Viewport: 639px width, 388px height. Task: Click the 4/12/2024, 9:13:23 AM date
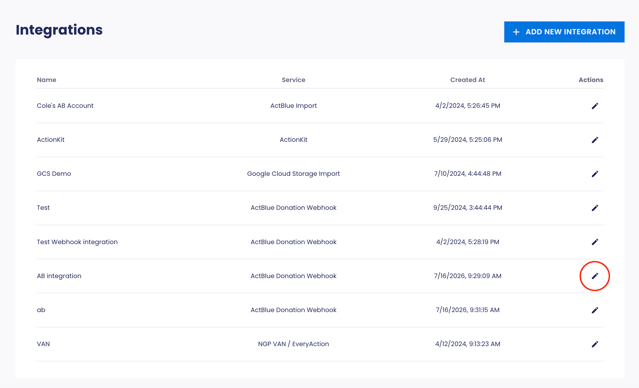[467, 344]
